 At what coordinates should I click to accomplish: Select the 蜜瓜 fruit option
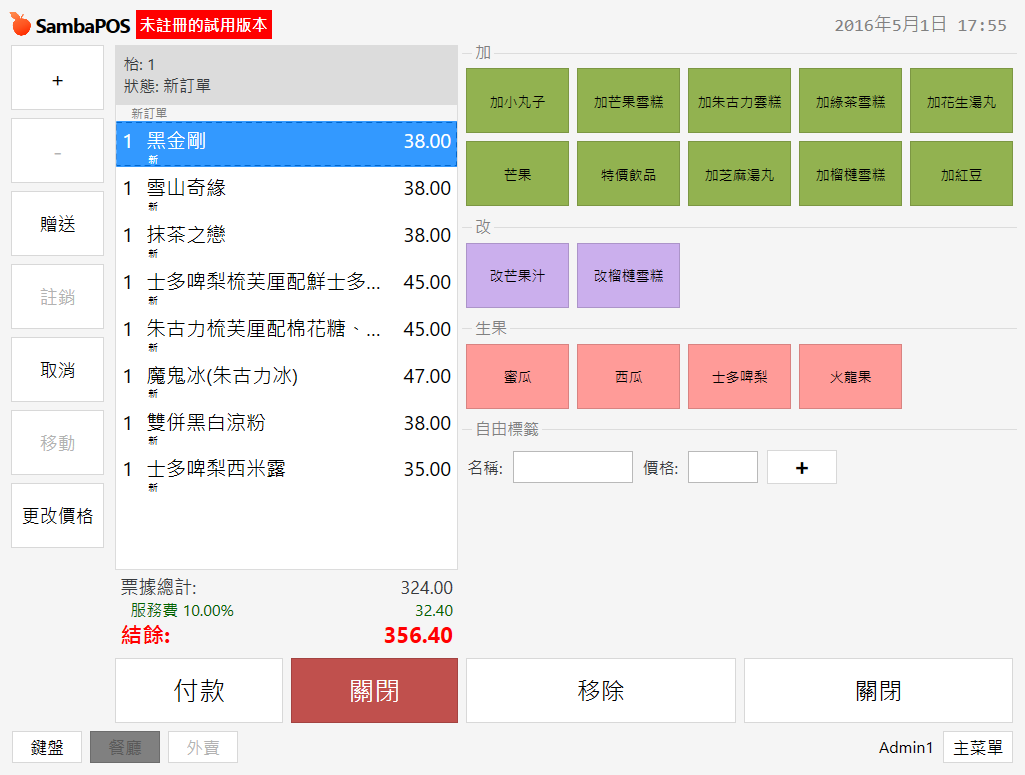(x=517, y=377)
